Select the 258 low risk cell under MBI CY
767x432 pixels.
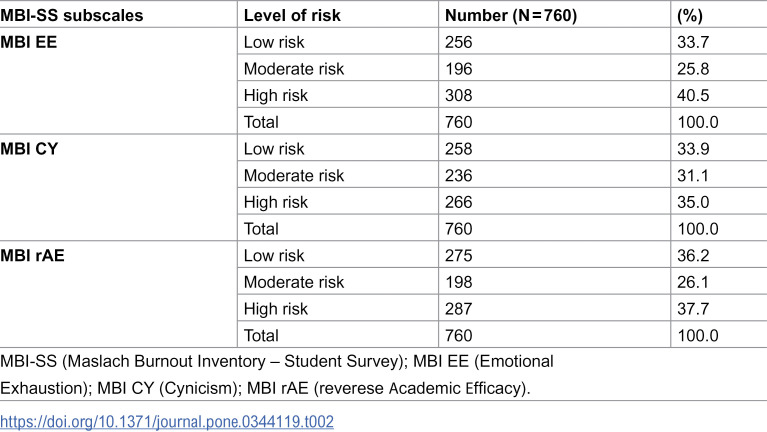pos(458,149)
